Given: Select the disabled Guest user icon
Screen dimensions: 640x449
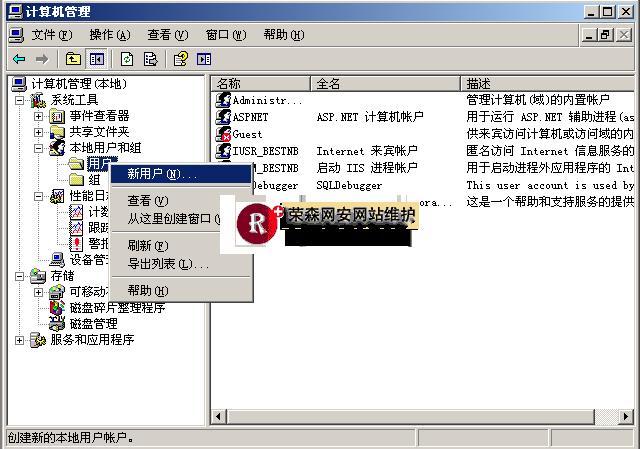Looking at the screenshot, I should click(224, 134).
